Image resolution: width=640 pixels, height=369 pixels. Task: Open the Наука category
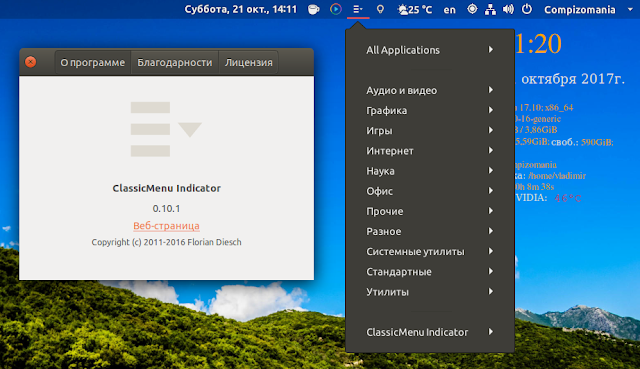point(430,171)
